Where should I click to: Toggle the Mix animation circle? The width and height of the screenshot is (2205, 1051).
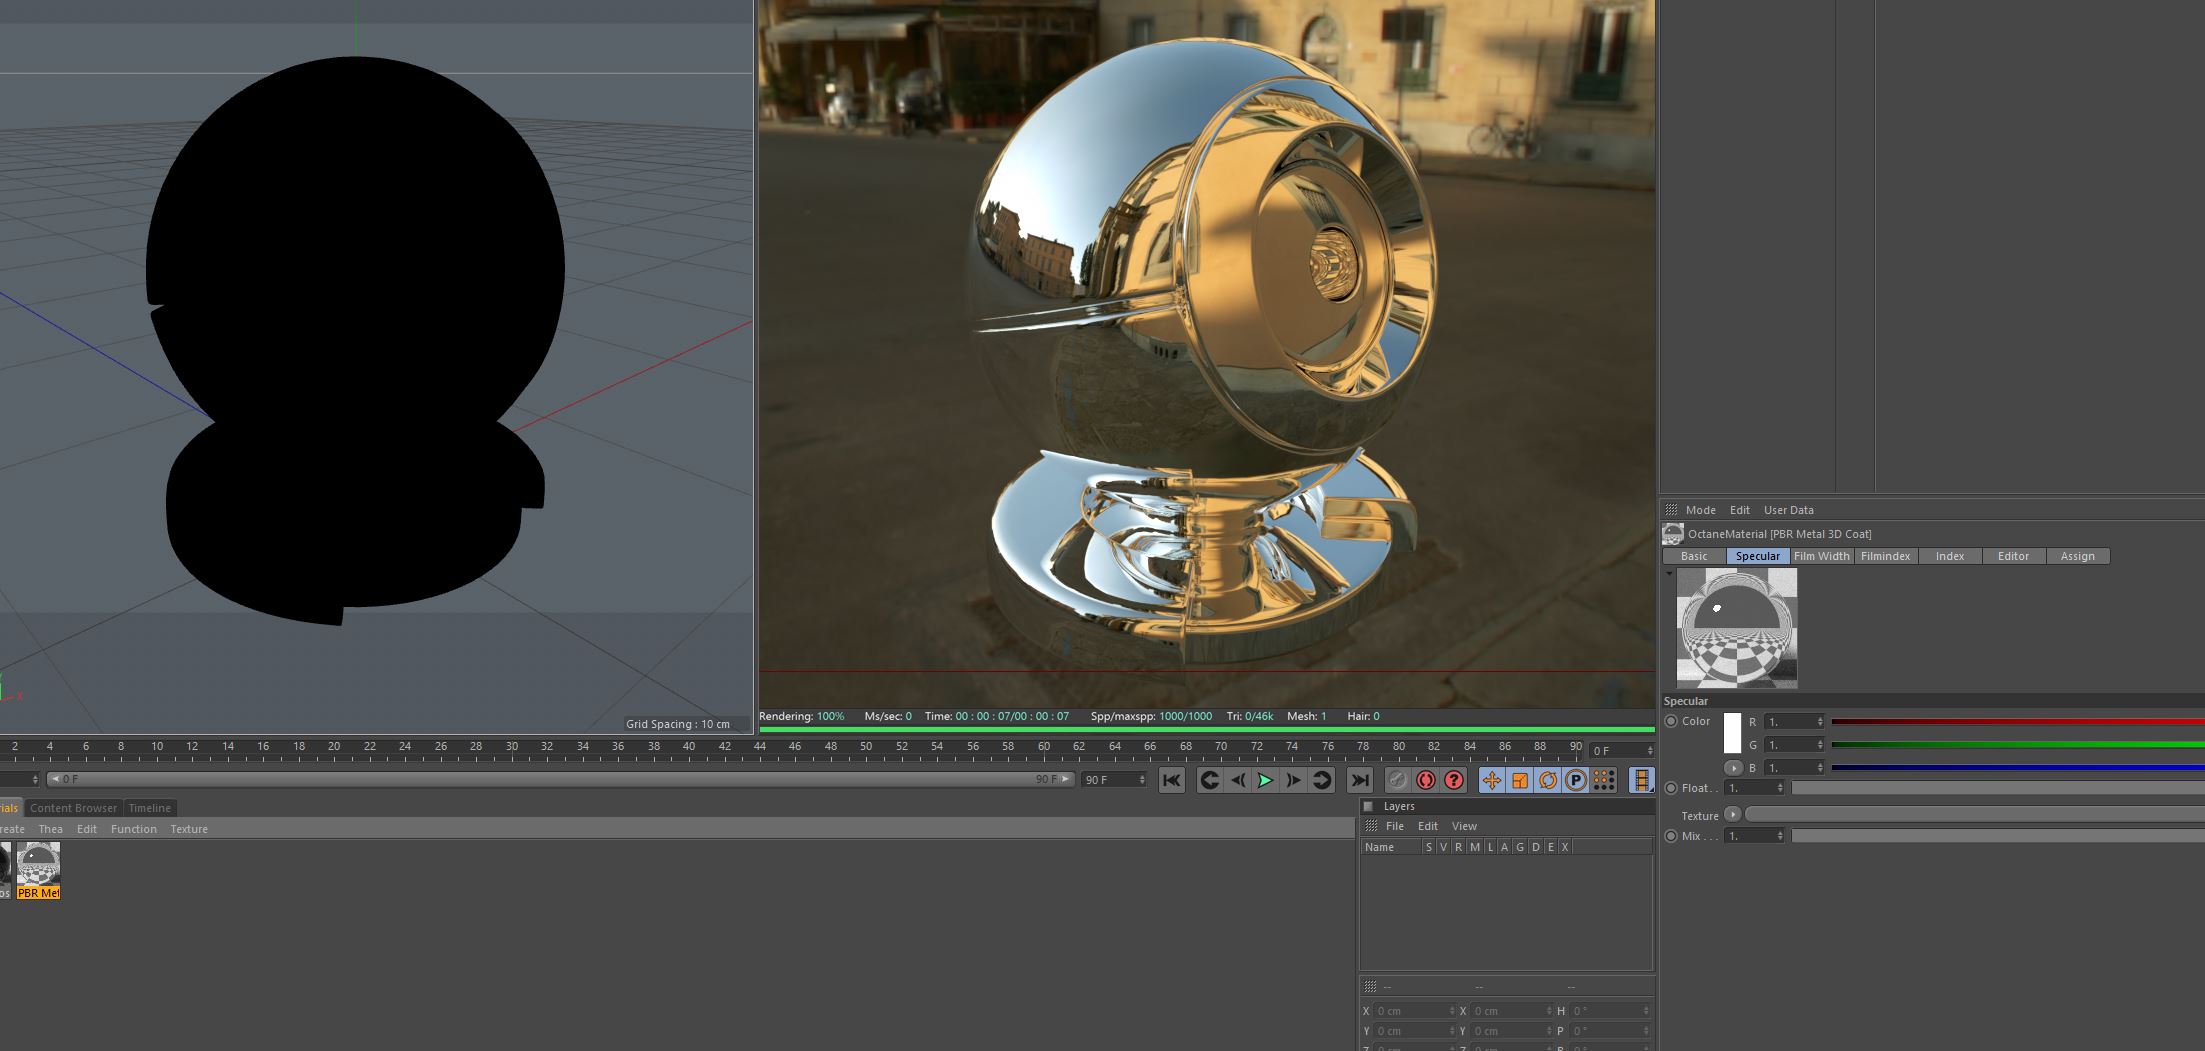pyautogui.click(x=1671, y=836)
